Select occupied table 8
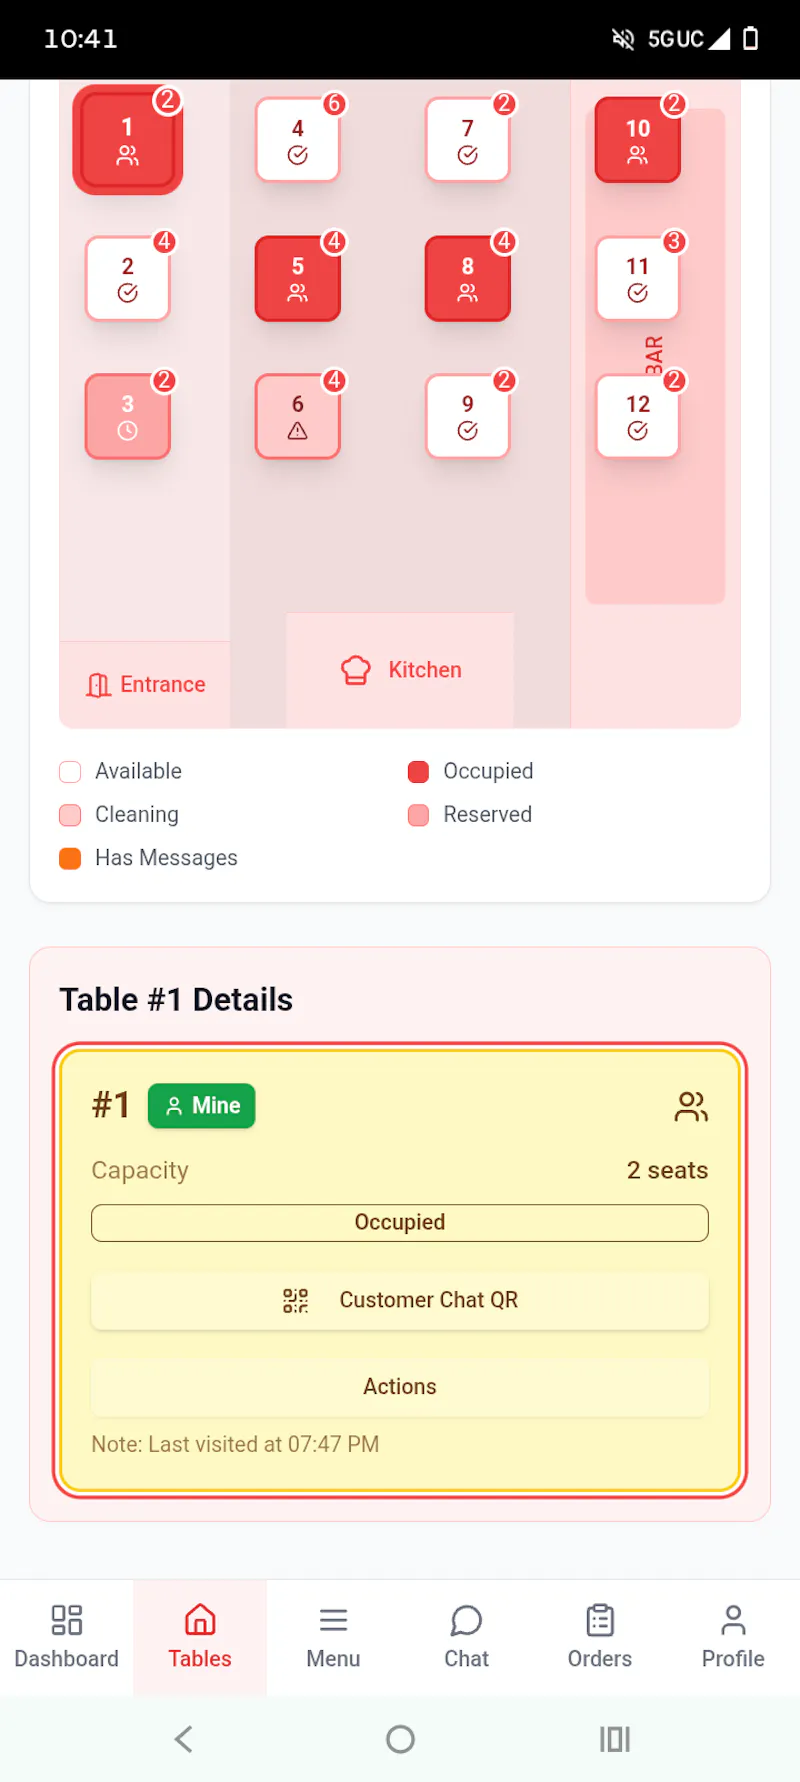This screenshot has height=1782, width=800. pyautogui.click(x=468, y=278)
